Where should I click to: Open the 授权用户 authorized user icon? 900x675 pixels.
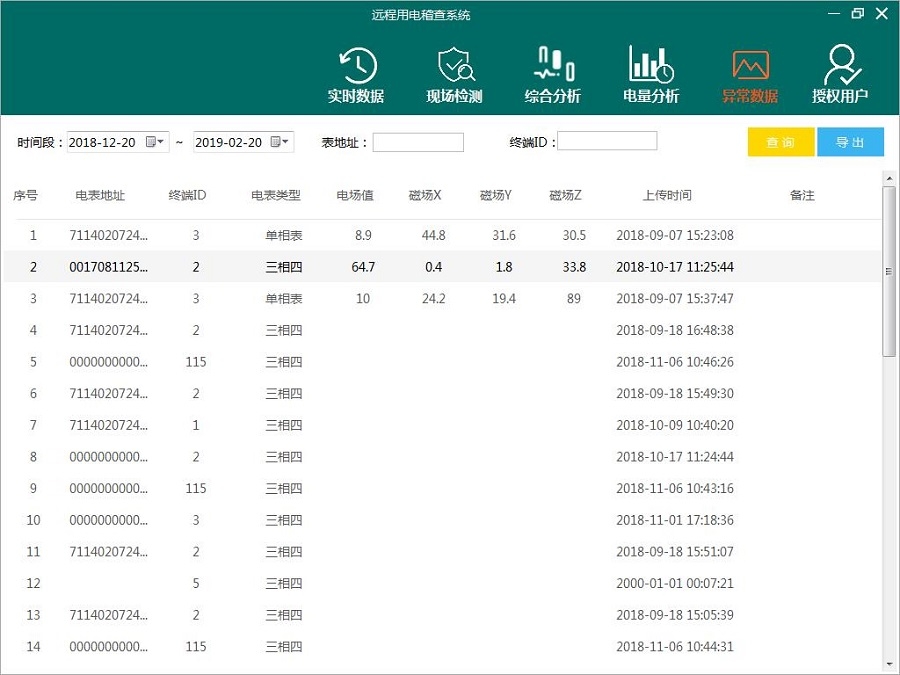point(840,75)
